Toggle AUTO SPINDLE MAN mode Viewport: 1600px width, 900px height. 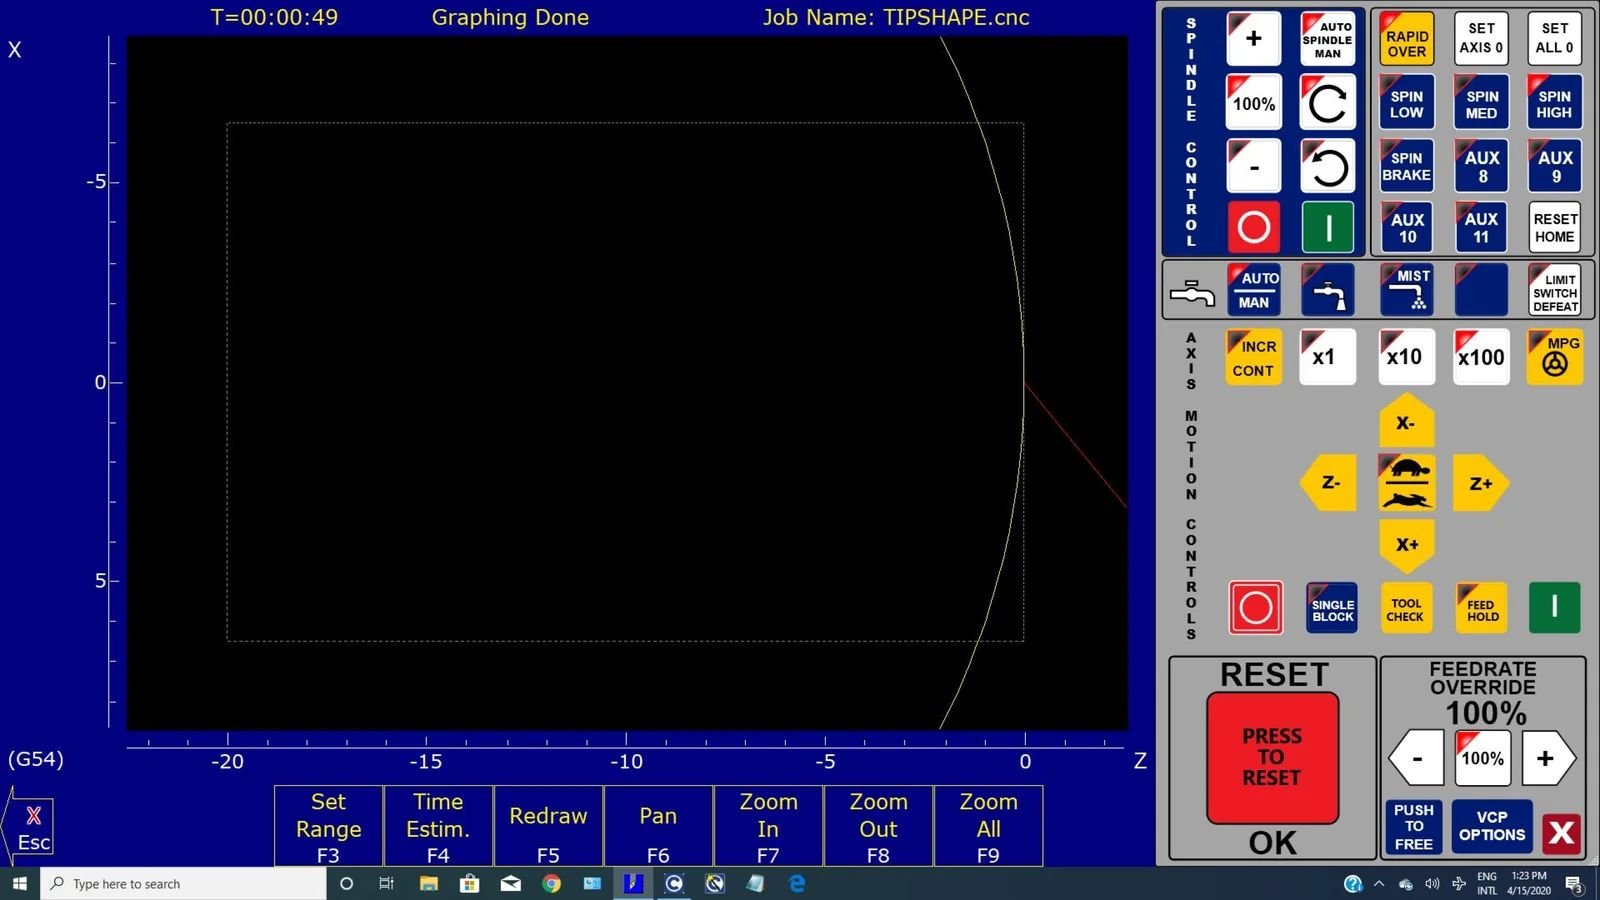coord(1327,40)
